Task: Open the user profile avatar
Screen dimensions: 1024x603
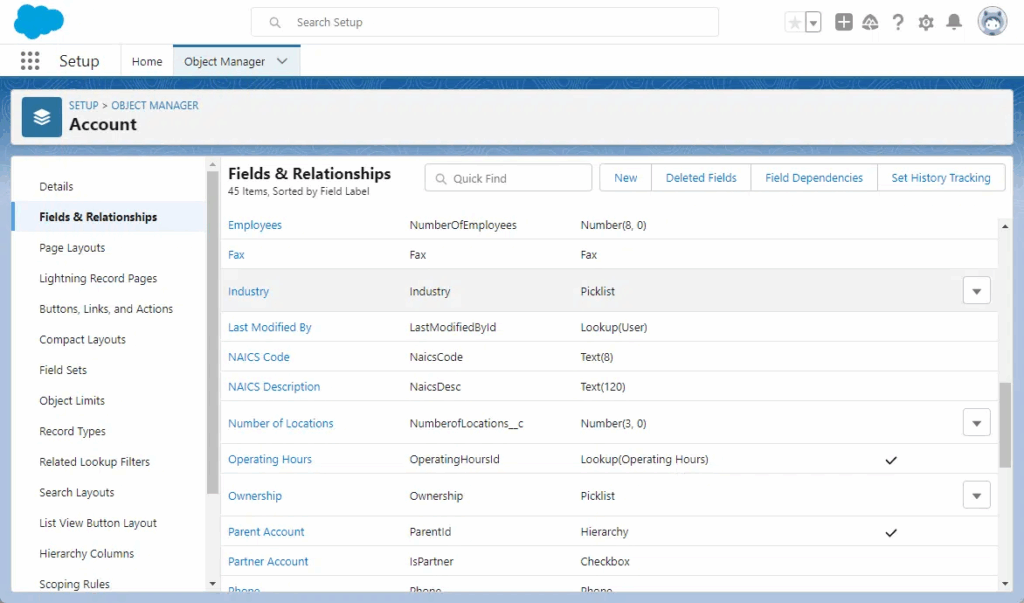Action: (x=992, y=22)
